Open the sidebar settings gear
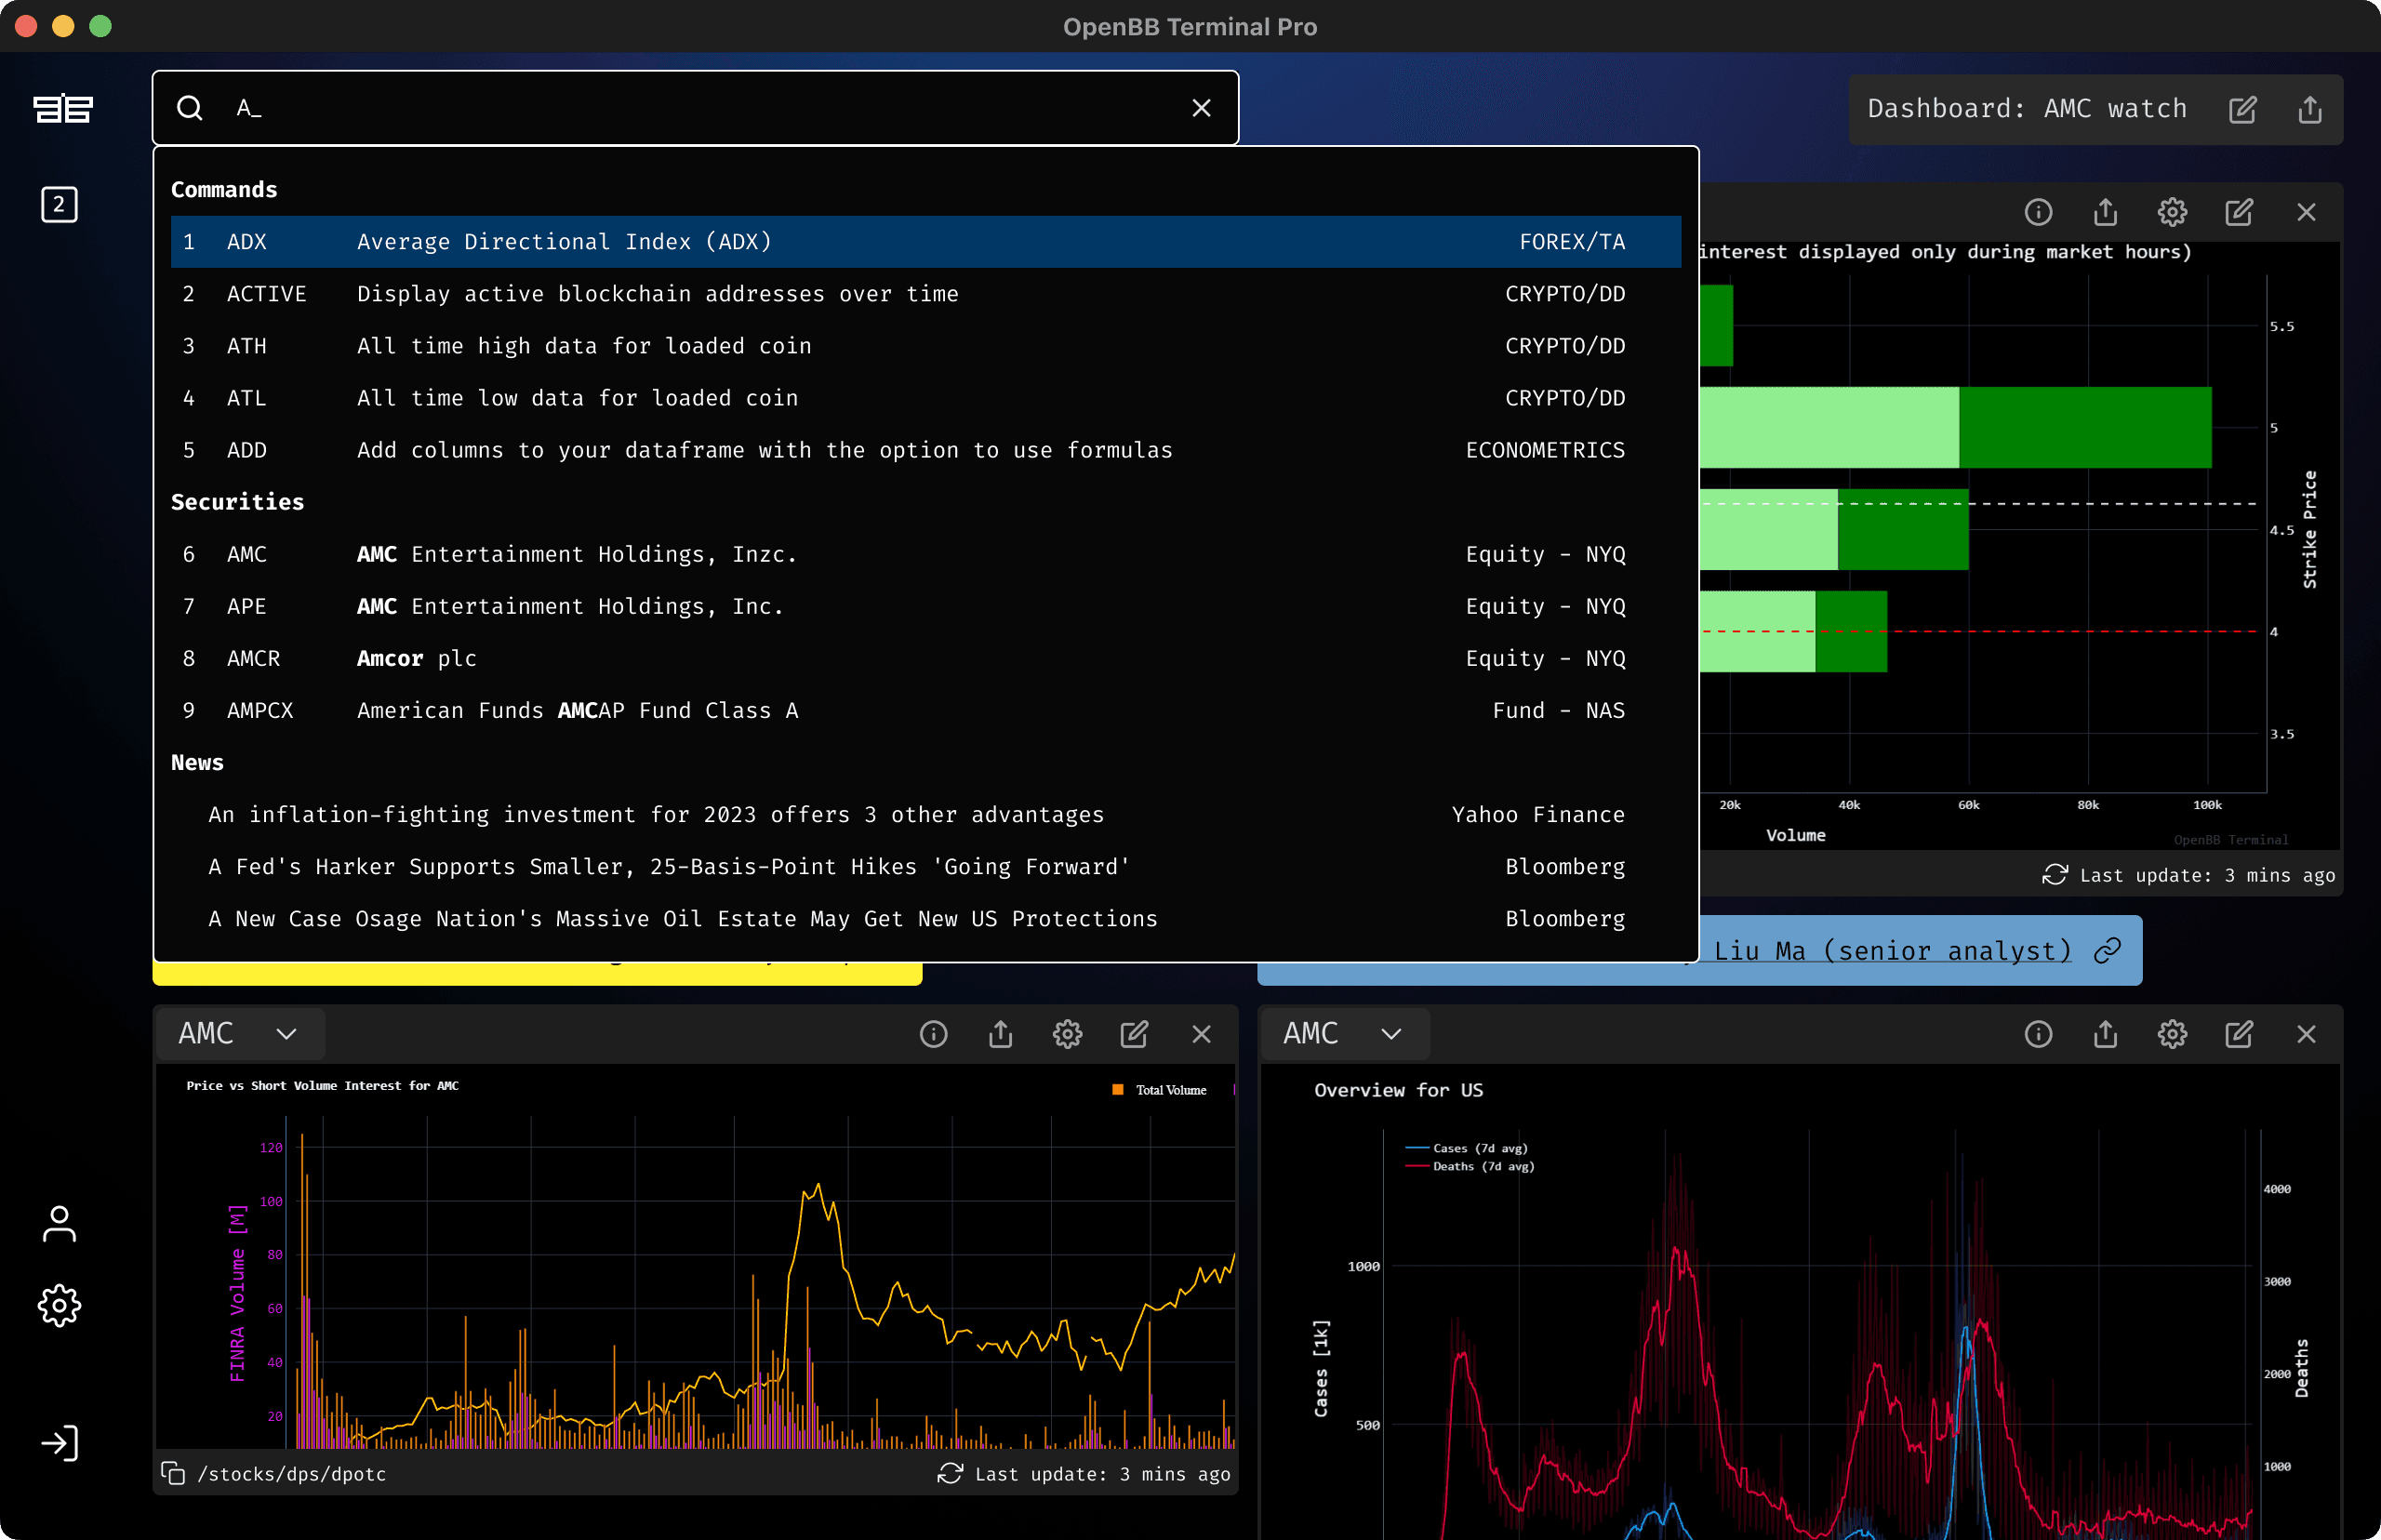 pos(59,1305)
